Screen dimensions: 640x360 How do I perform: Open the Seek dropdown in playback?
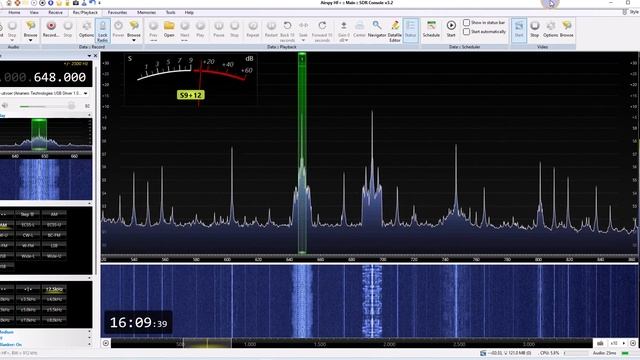point(303,31)
